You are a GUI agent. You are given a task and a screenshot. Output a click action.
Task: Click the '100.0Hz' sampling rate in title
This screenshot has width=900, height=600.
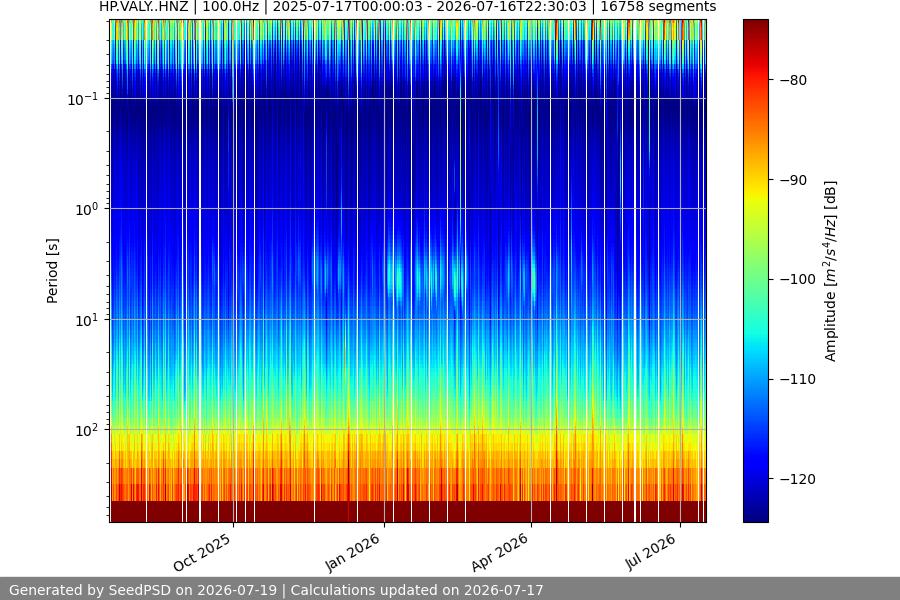[x=231, y=7]
